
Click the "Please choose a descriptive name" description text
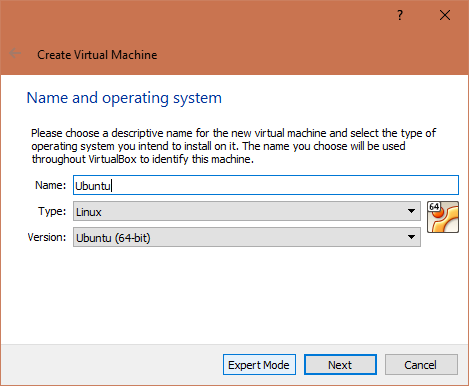point(233,146)
